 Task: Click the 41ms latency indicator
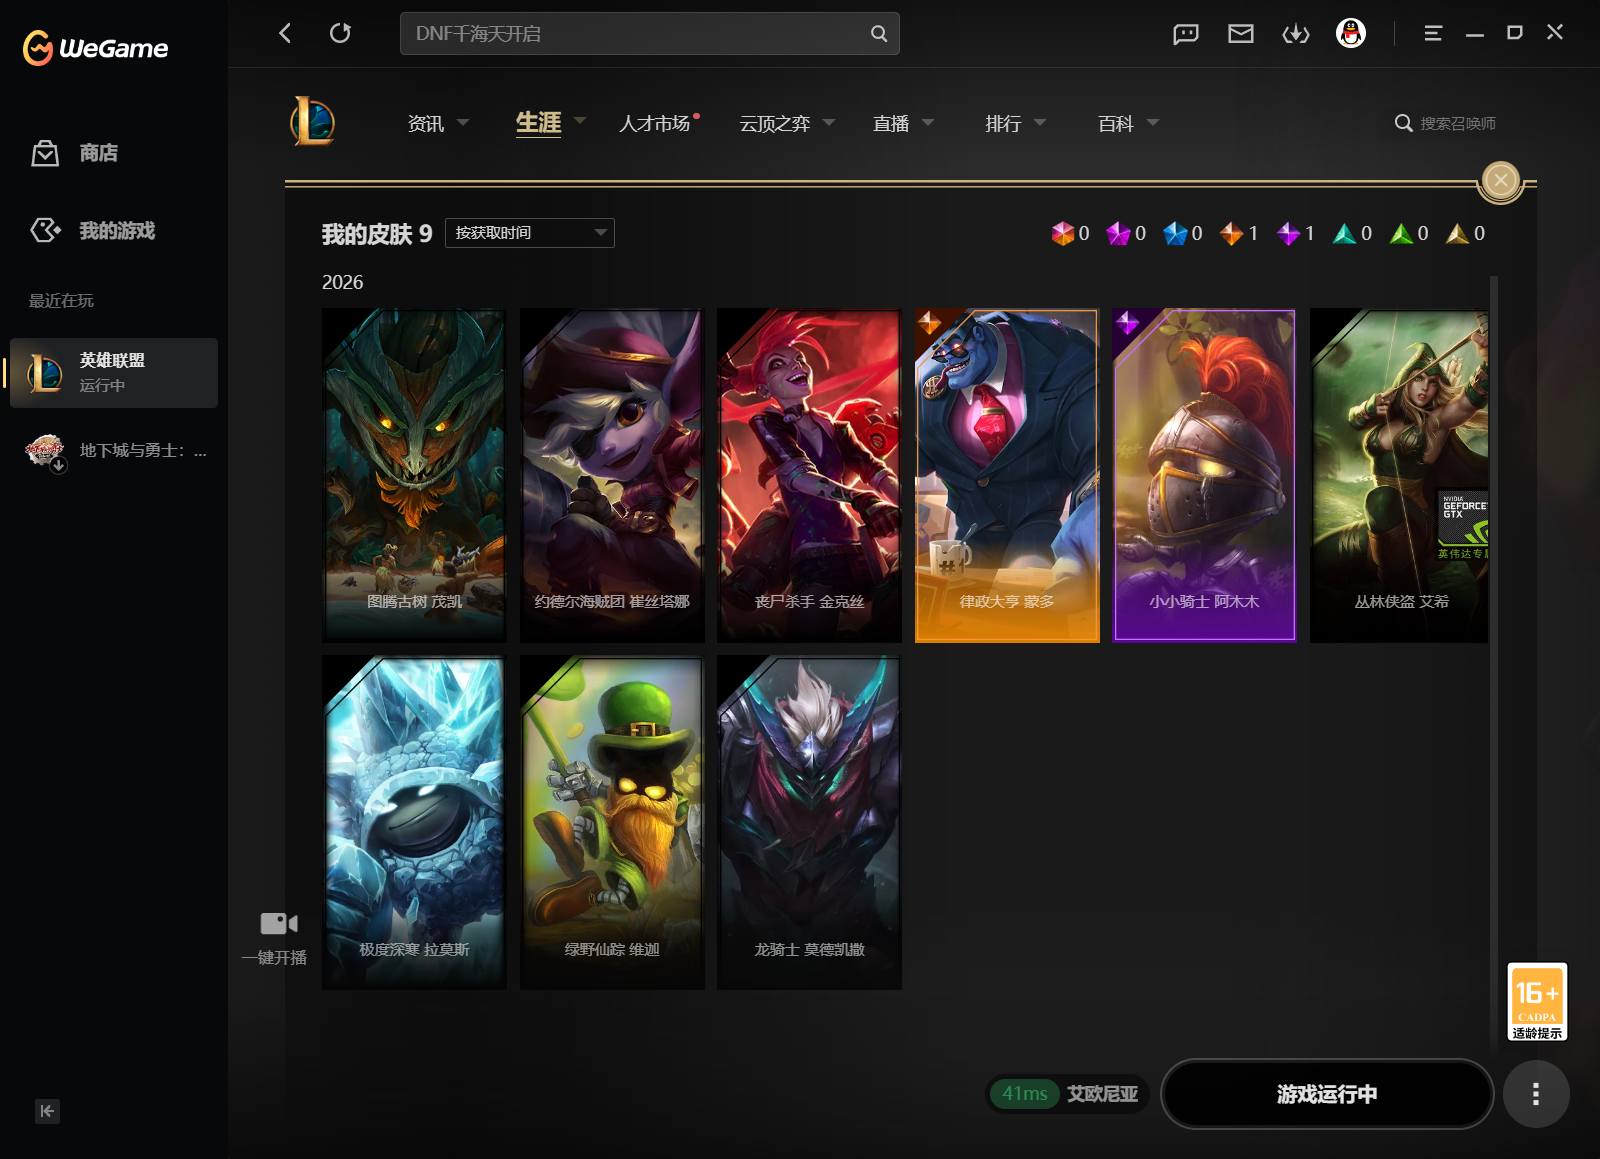[x=1025, y=1094]
